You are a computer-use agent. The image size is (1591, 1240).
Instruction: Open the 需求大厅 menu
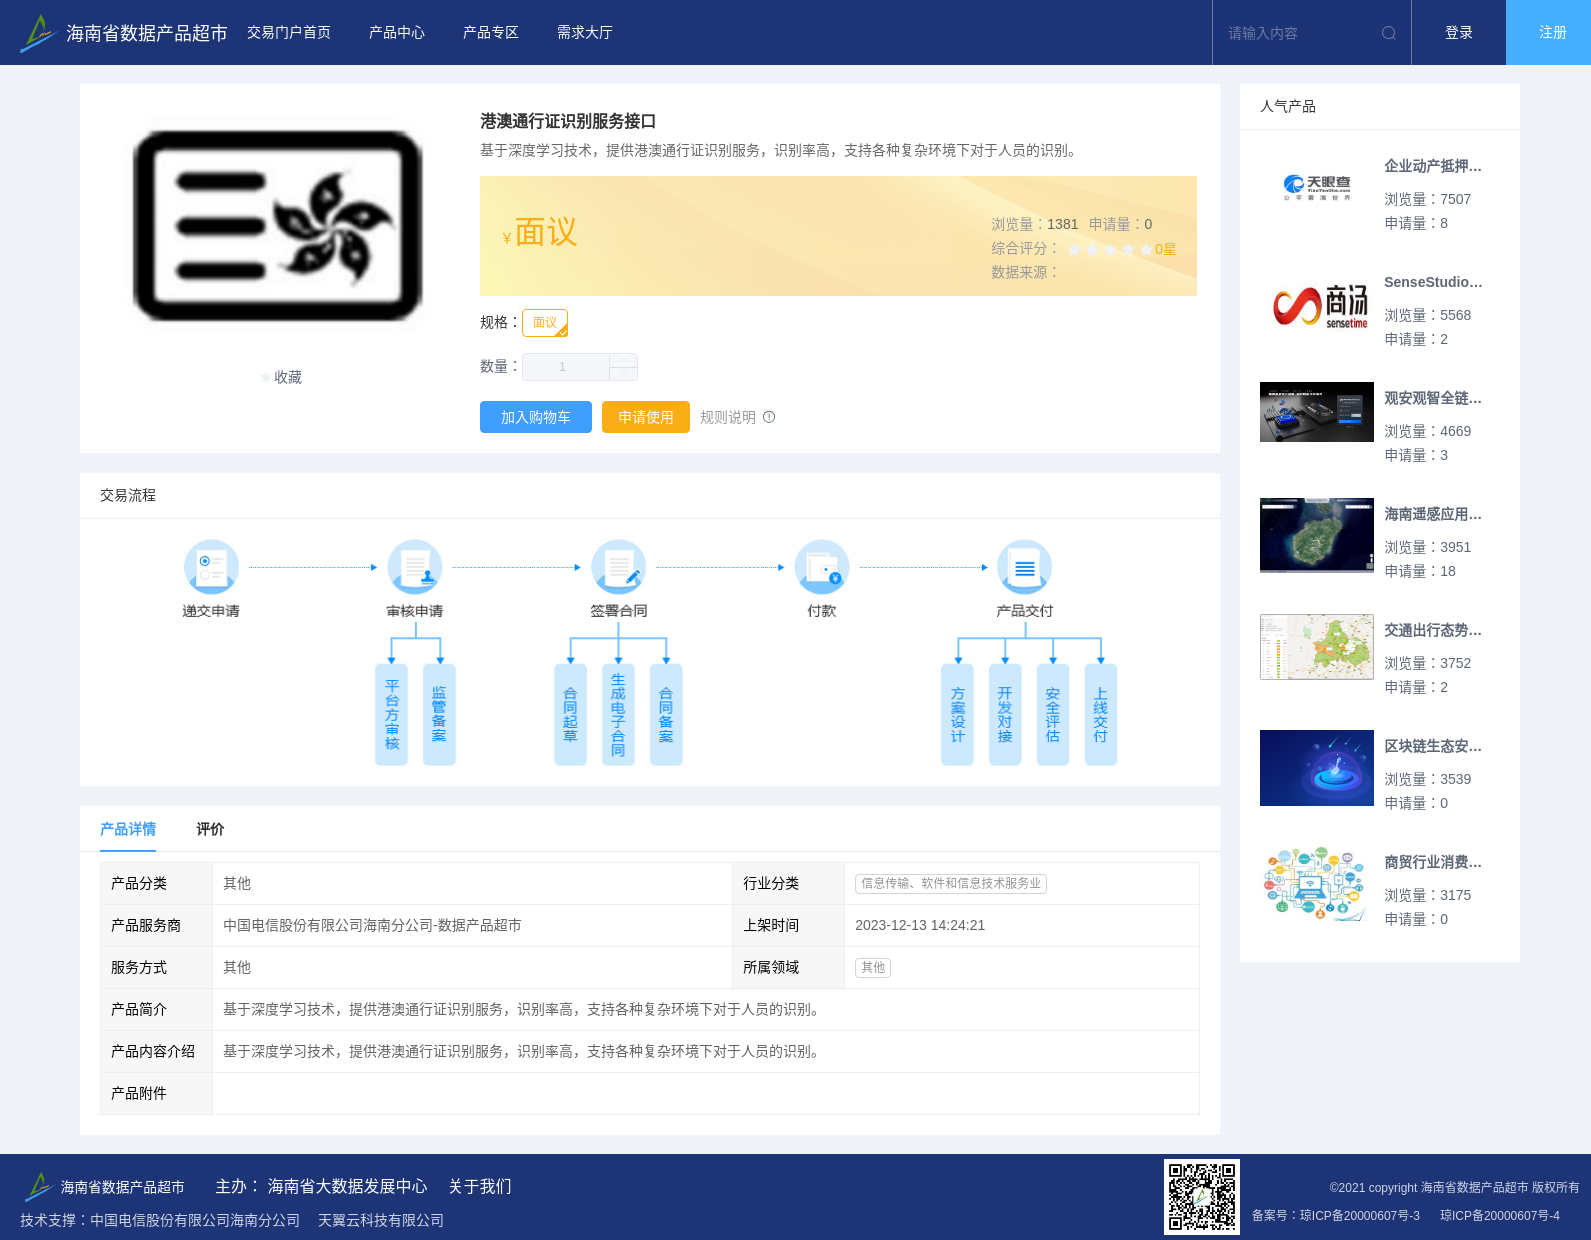coord(585,33)
